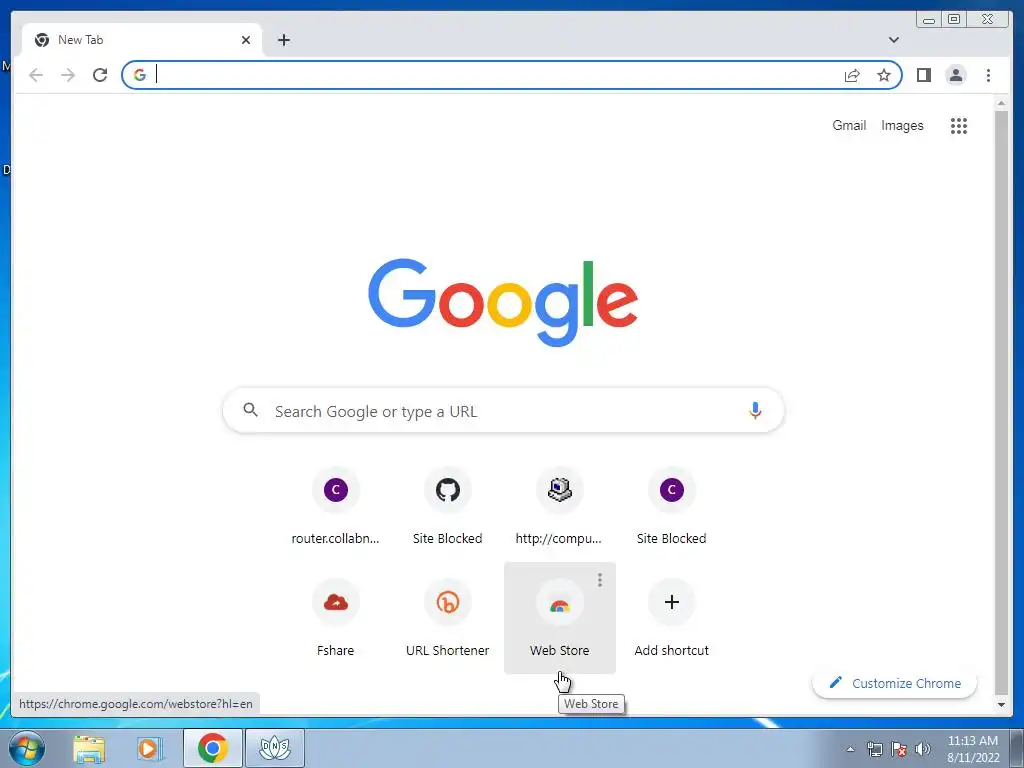Open the second purple Site Blocked shortcut
1024x768 pixels.
(x=671, y=507)
